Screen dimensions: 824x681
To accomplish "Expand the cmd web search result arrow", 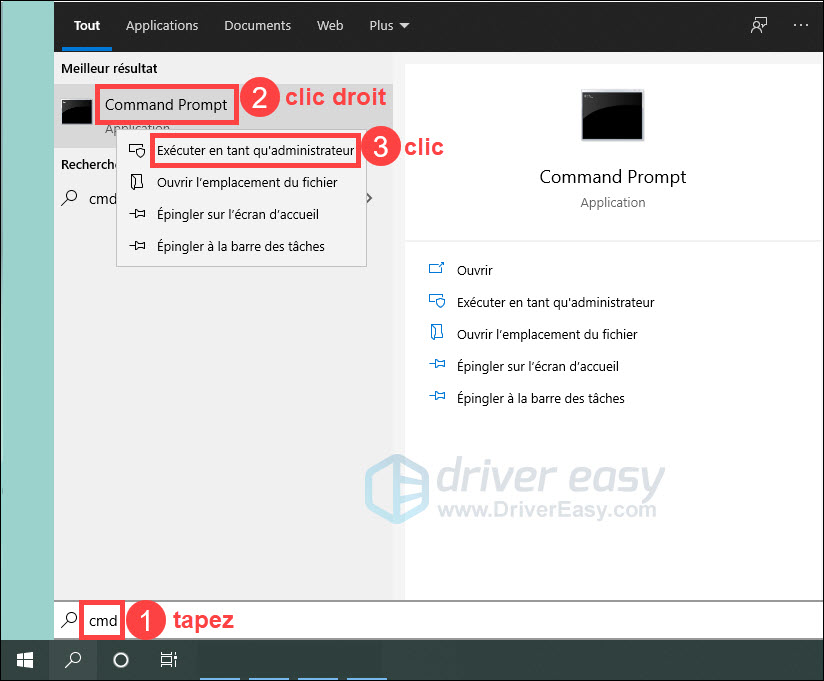I will (x=370, y=198).
